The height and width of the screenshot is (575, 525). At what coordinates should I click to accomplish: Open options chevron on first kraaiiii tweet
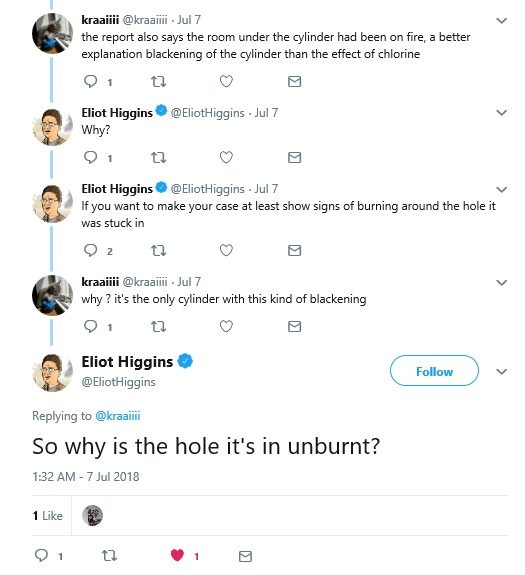click(x=501, y=21)
